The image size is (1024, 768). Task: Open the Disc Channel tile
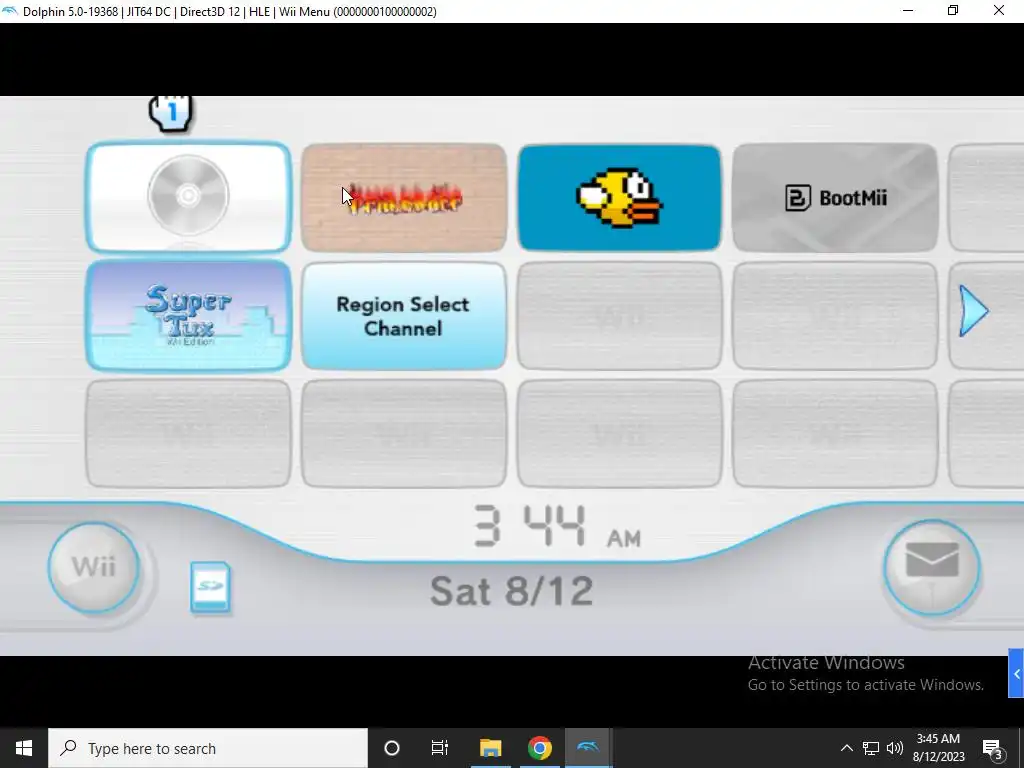[188, 197]
